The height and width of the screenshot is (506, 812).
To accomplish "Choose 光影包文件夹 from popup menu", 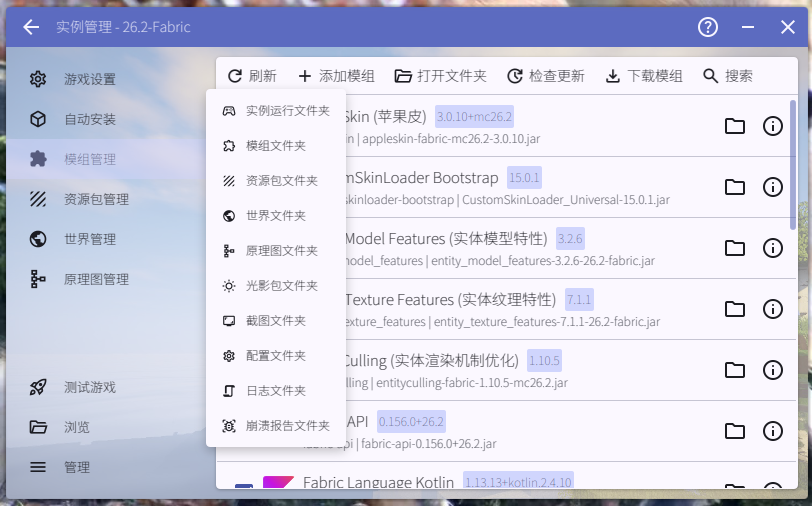I will point(276,285).
